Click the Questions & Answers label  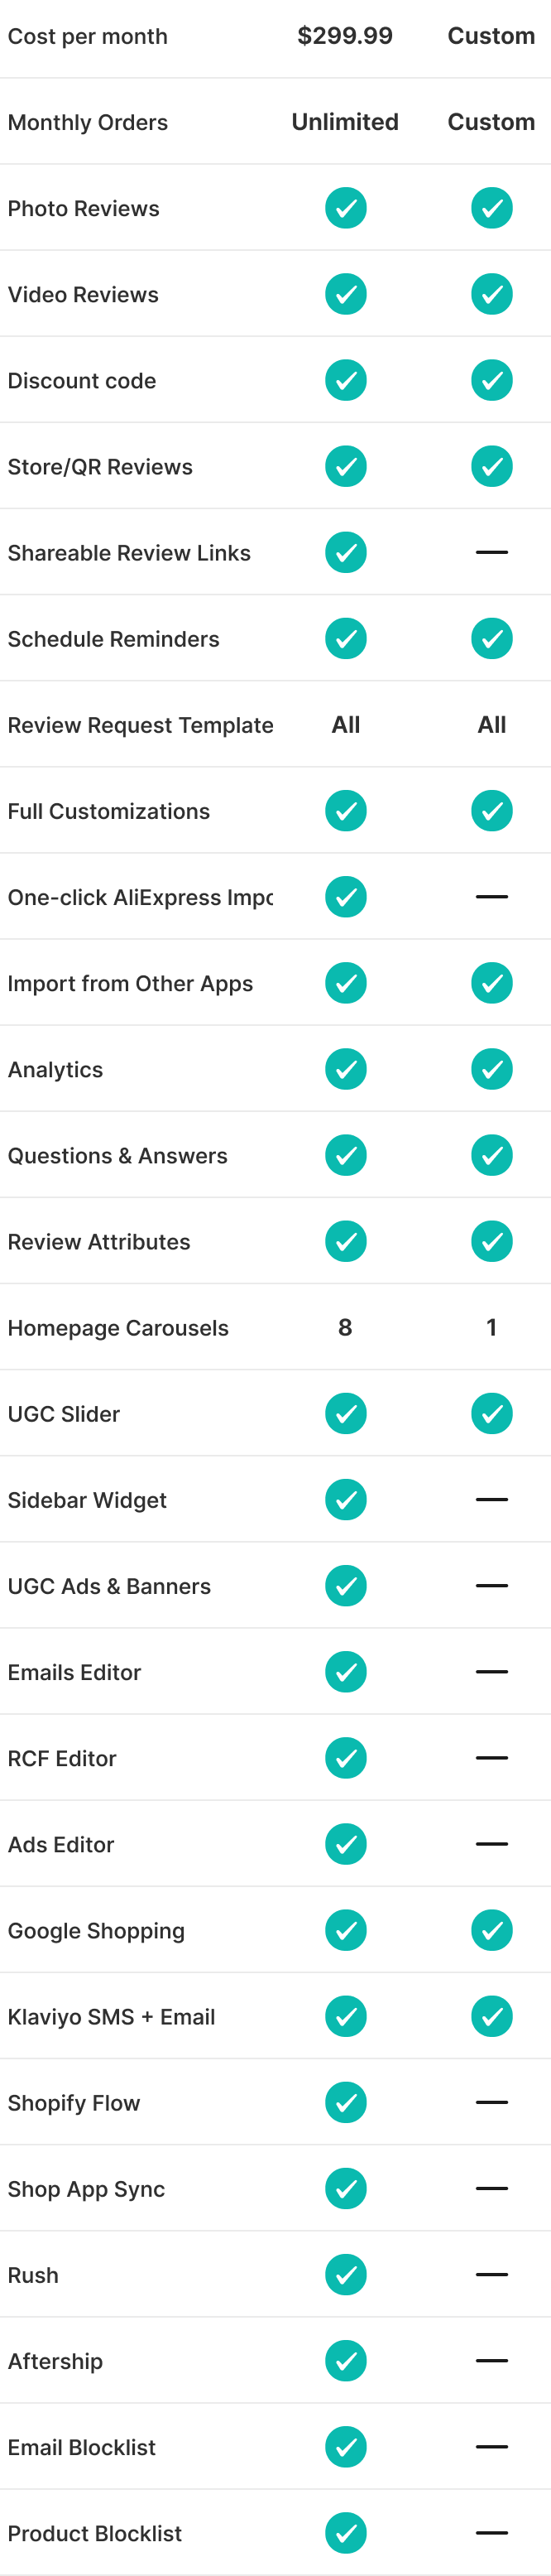click(117, 1156)
